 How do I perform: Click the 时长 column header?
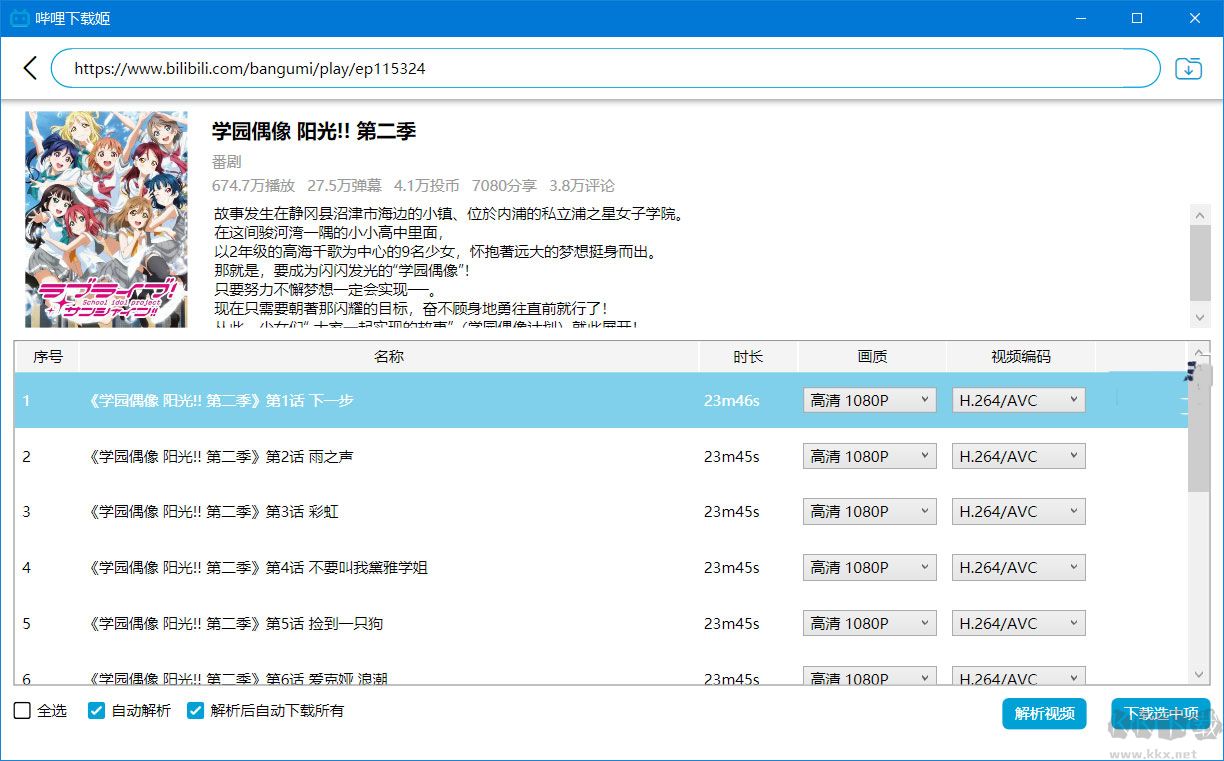tap(748, 356)
